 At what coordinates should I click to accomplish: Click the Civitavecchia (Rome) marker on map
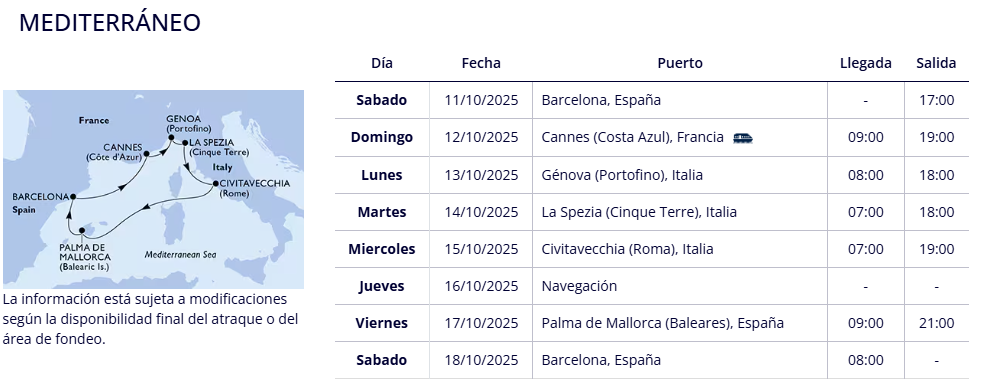pyautogui.click(x=216, y=184)
